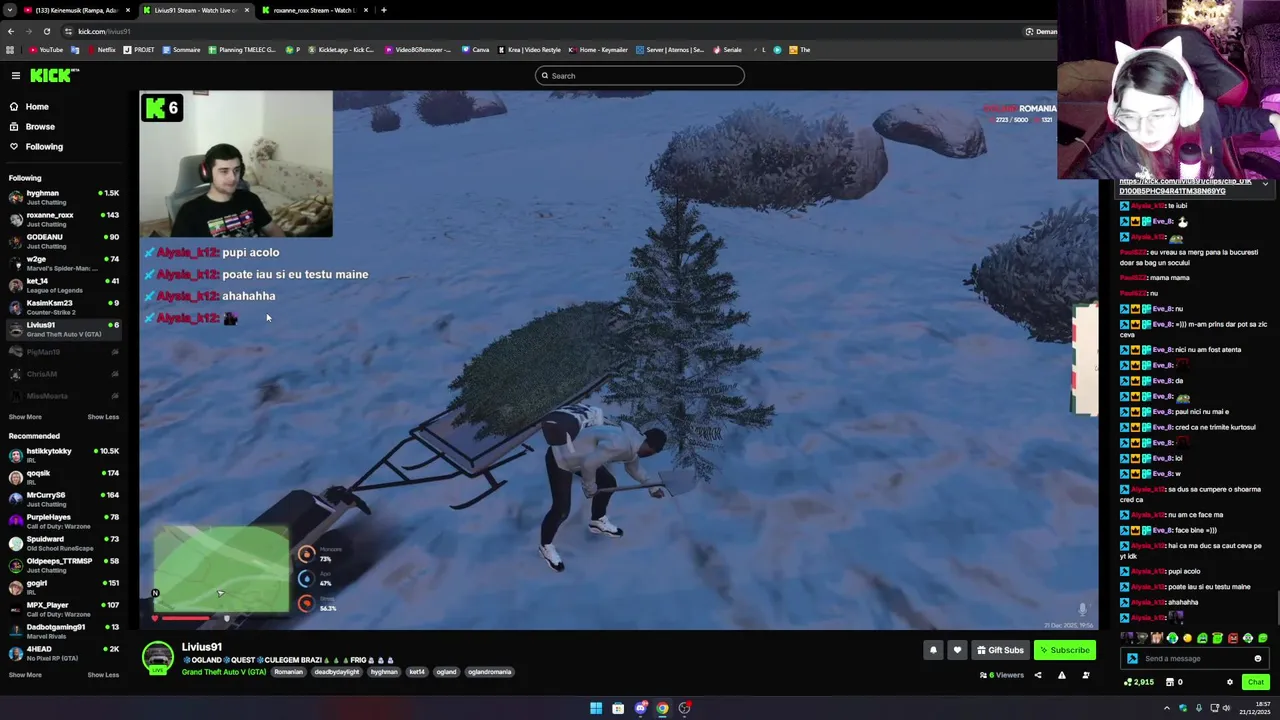Collapse pinned message chevron in chat

click(x=1264, y=185)
